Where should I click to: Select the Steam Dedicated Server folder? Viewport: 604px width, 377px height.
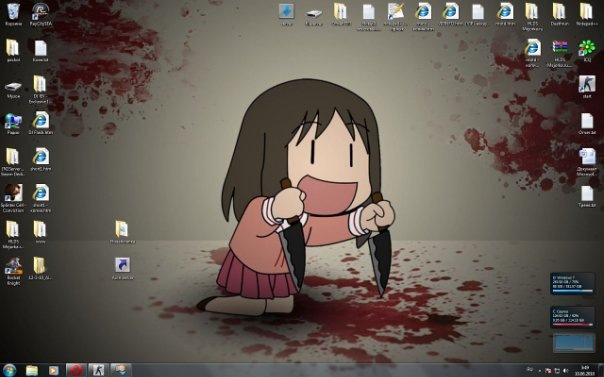[13, 162]
